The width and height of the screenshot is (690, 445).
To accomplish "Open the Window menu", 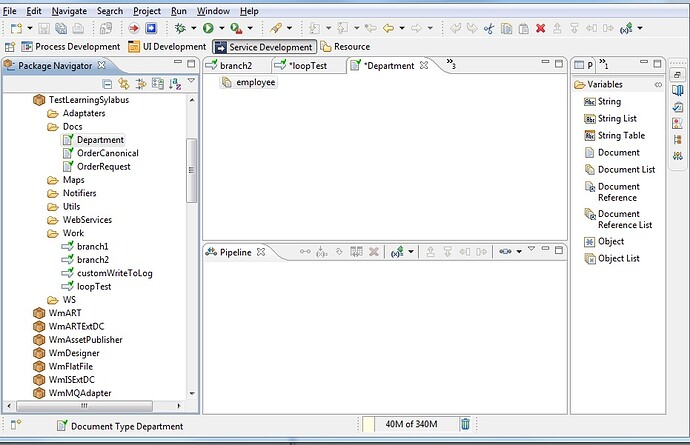I will (213, 11).
